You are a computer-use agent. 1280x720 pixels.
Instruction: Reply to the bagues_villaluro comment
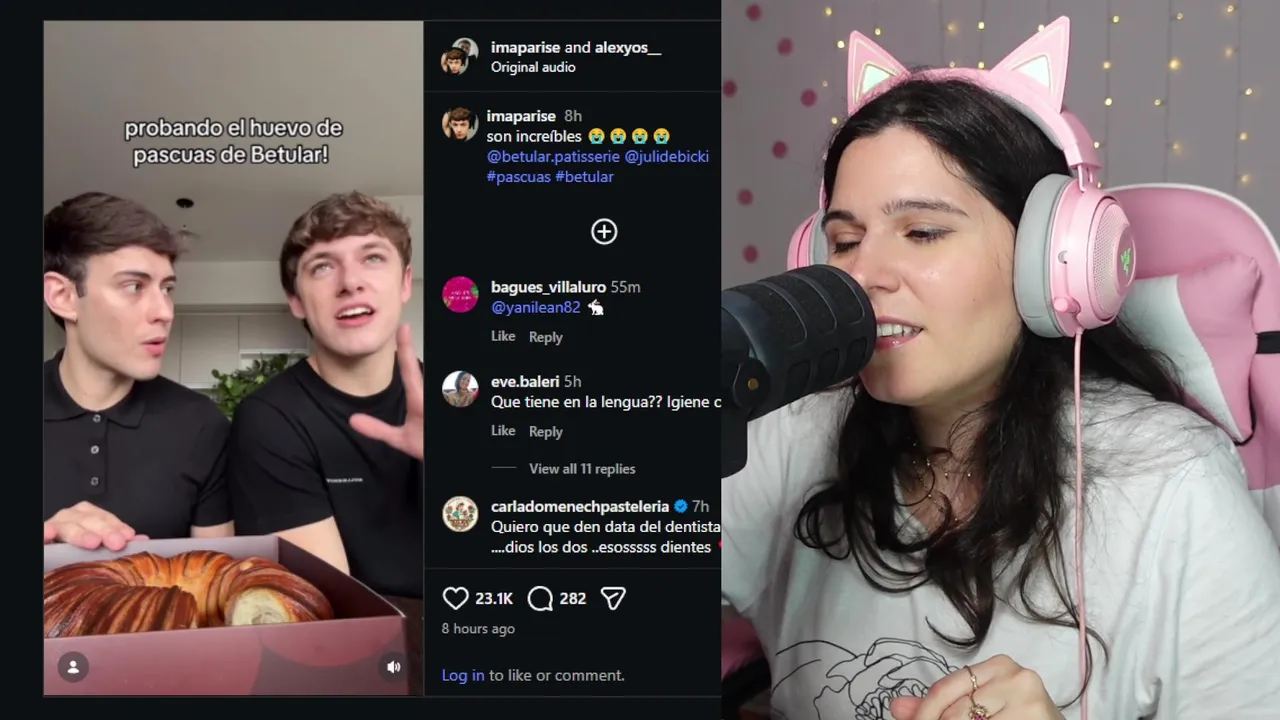(546, 337)
